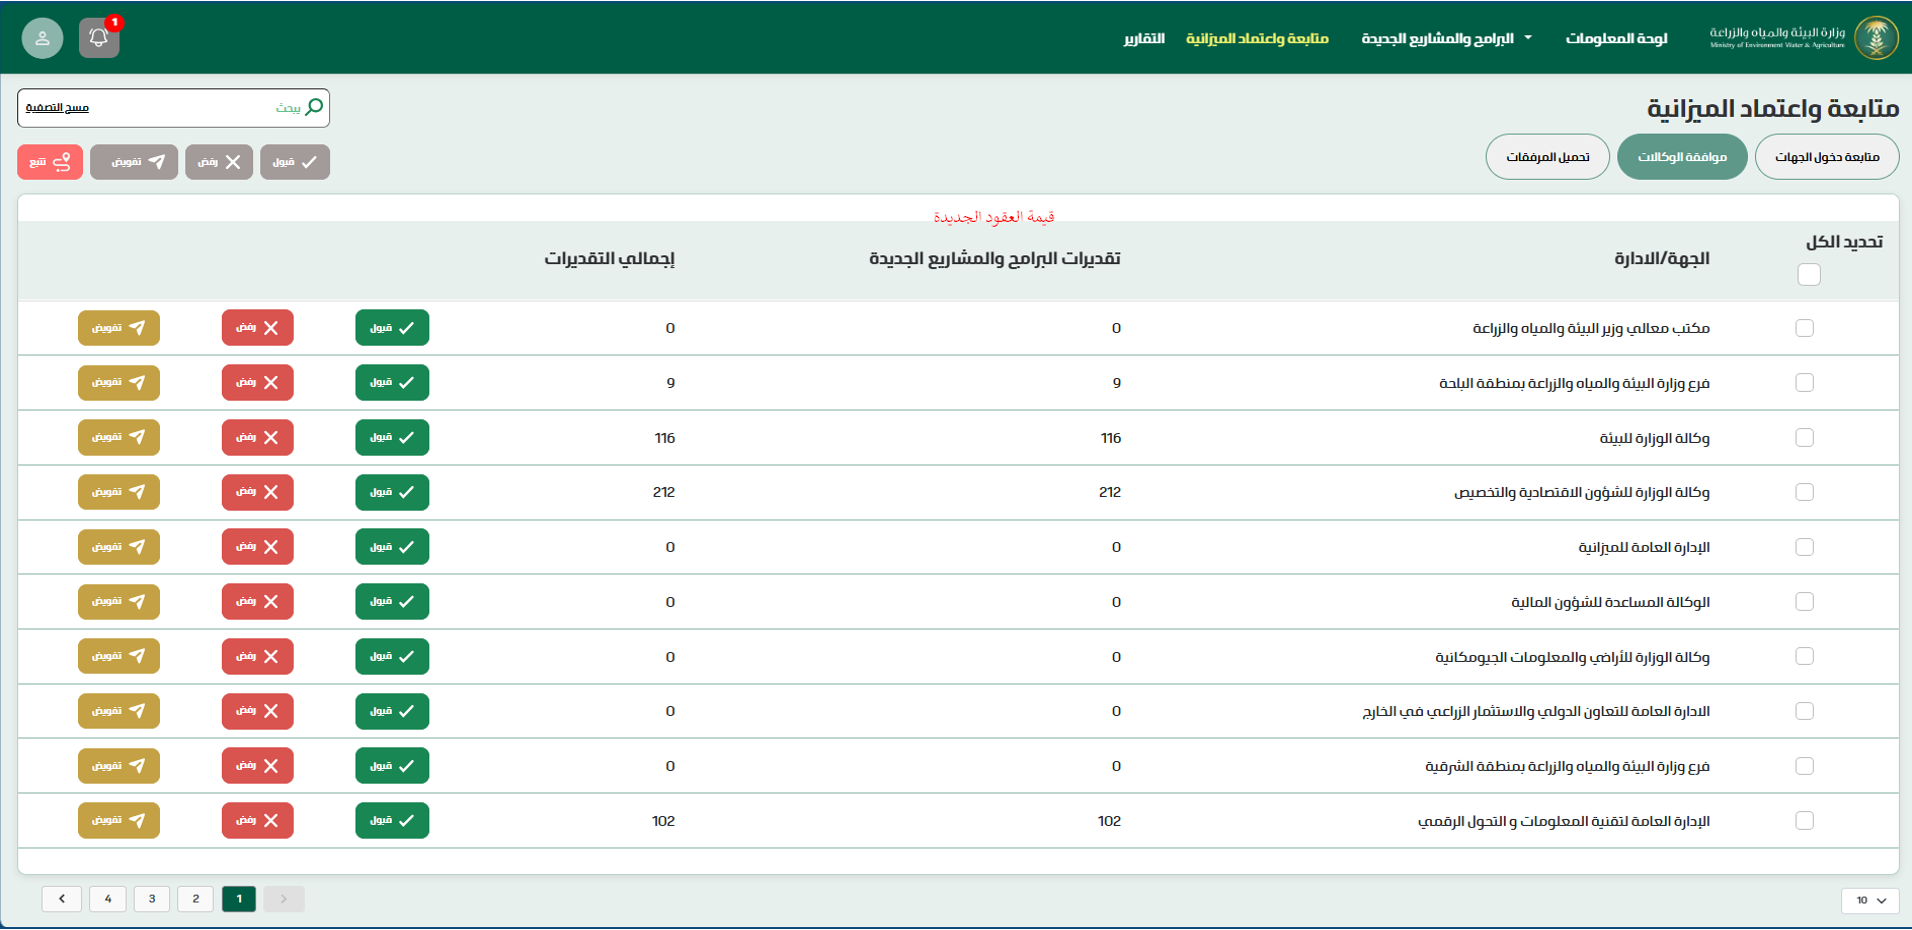Expand البرامج والمشاريع الجديدة dropdown menu
Screen dimensions: 1912x930
(1446, 38)
